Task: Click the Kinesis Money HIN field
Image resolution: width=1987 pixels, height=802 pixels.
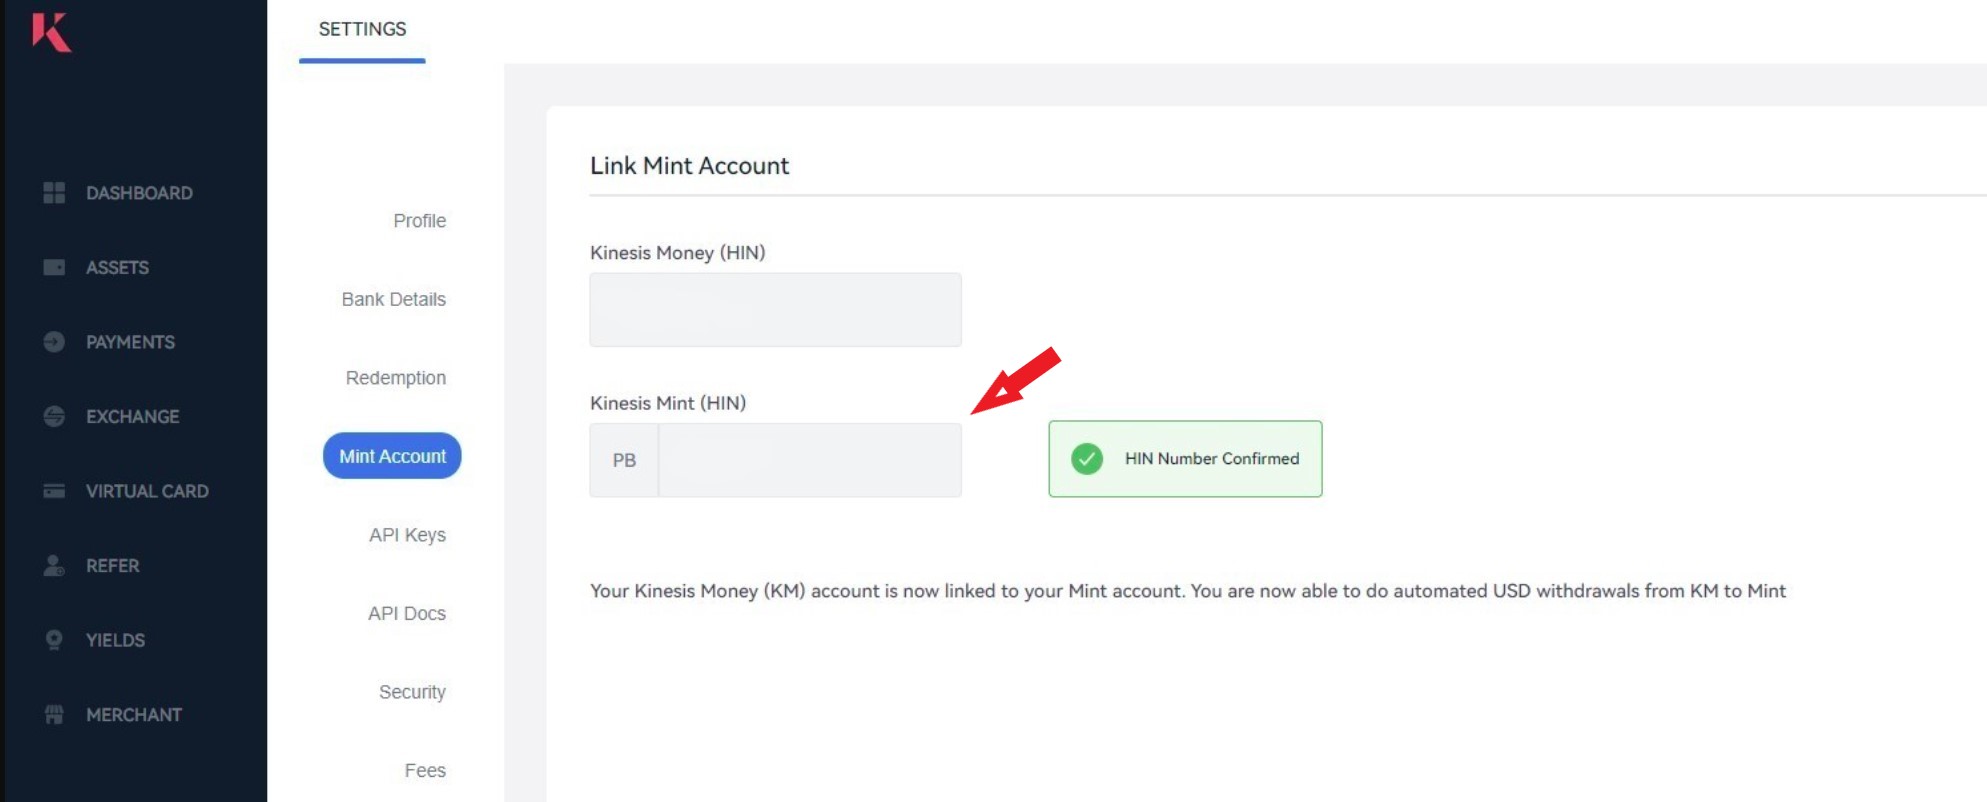Action: 775,310
